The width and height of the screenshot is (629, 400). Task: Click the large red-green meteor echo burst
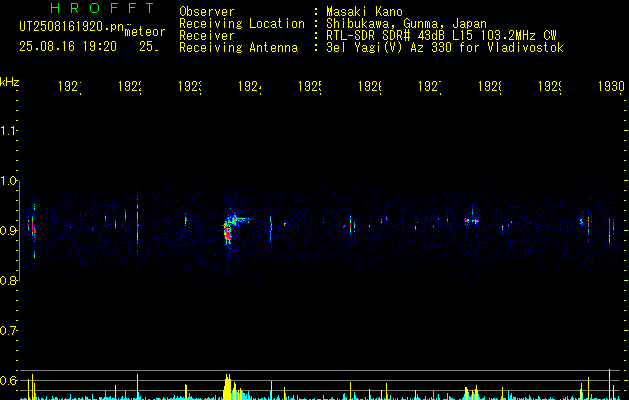(x=228, y=231)
